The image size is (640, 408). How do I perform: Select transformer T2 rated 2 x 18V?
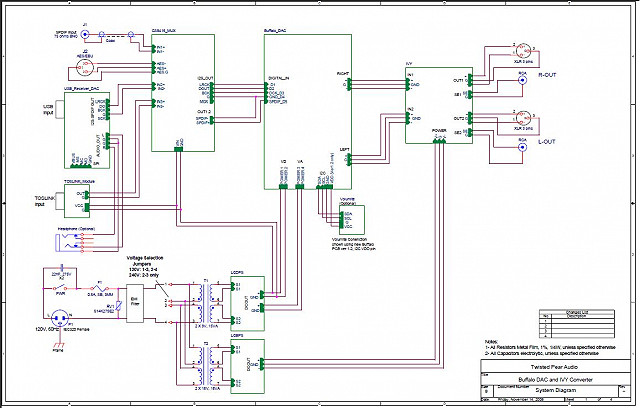(205, 365)
